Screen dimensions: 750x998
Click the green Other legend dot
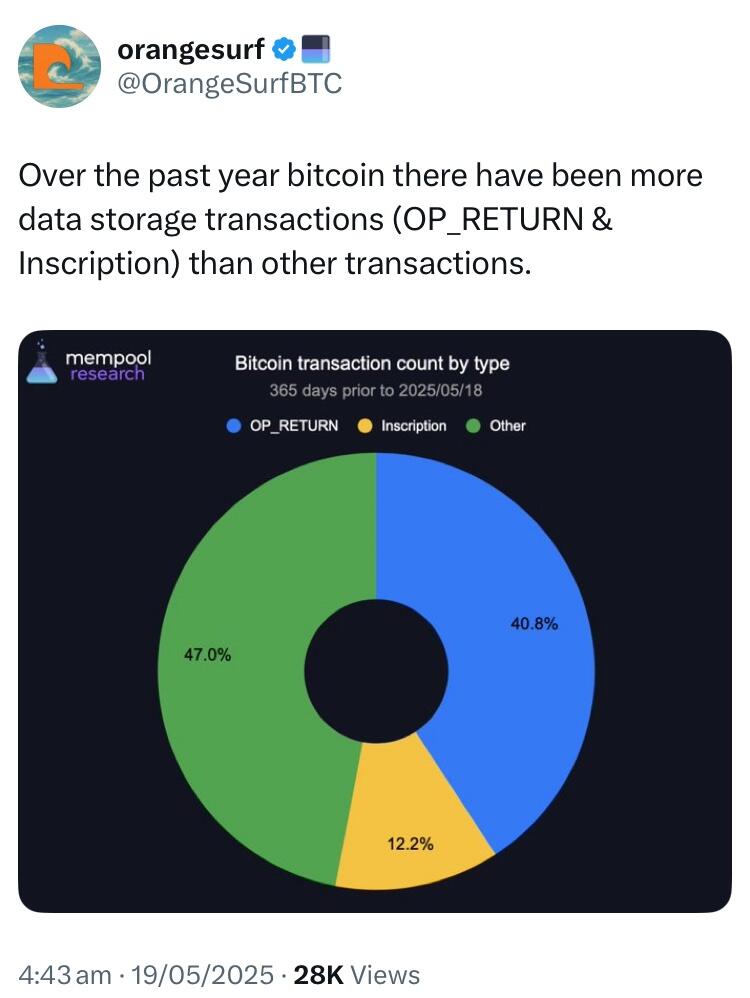pos(473,426)
